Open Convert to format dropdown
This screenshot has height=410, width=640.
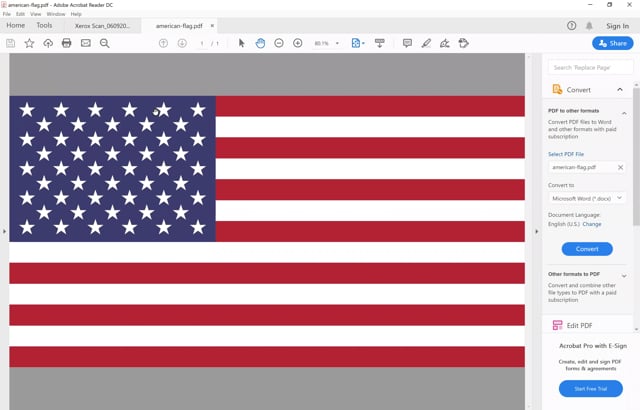[587, 198]
